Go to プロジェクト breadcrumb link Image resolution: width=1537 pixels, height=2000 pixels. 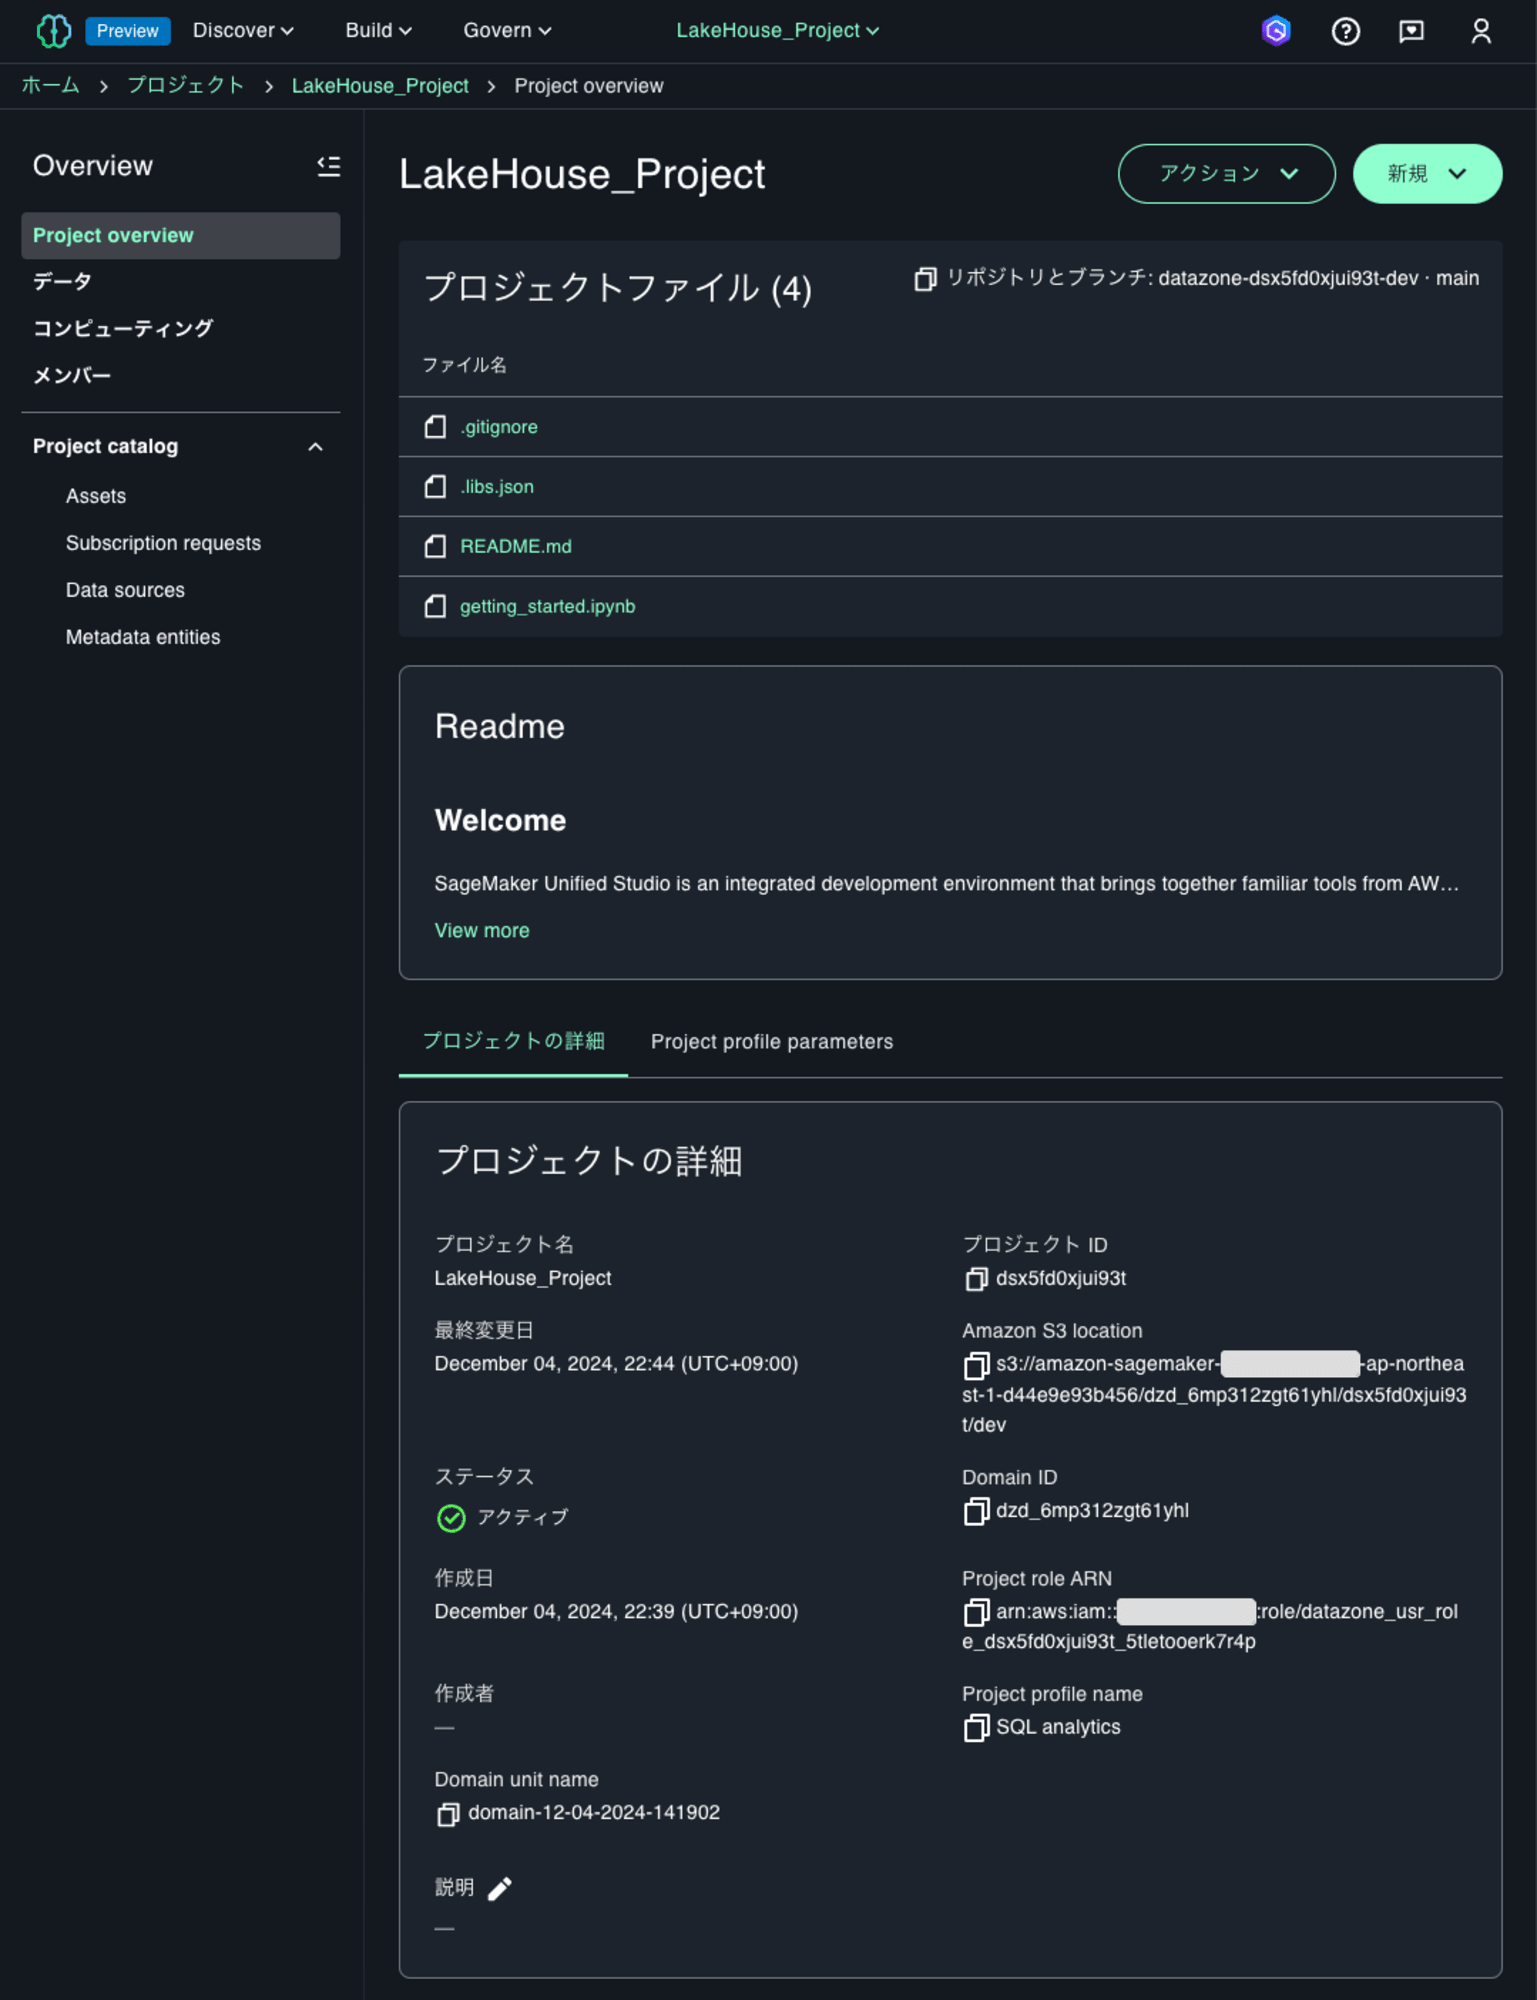[186, 86]
